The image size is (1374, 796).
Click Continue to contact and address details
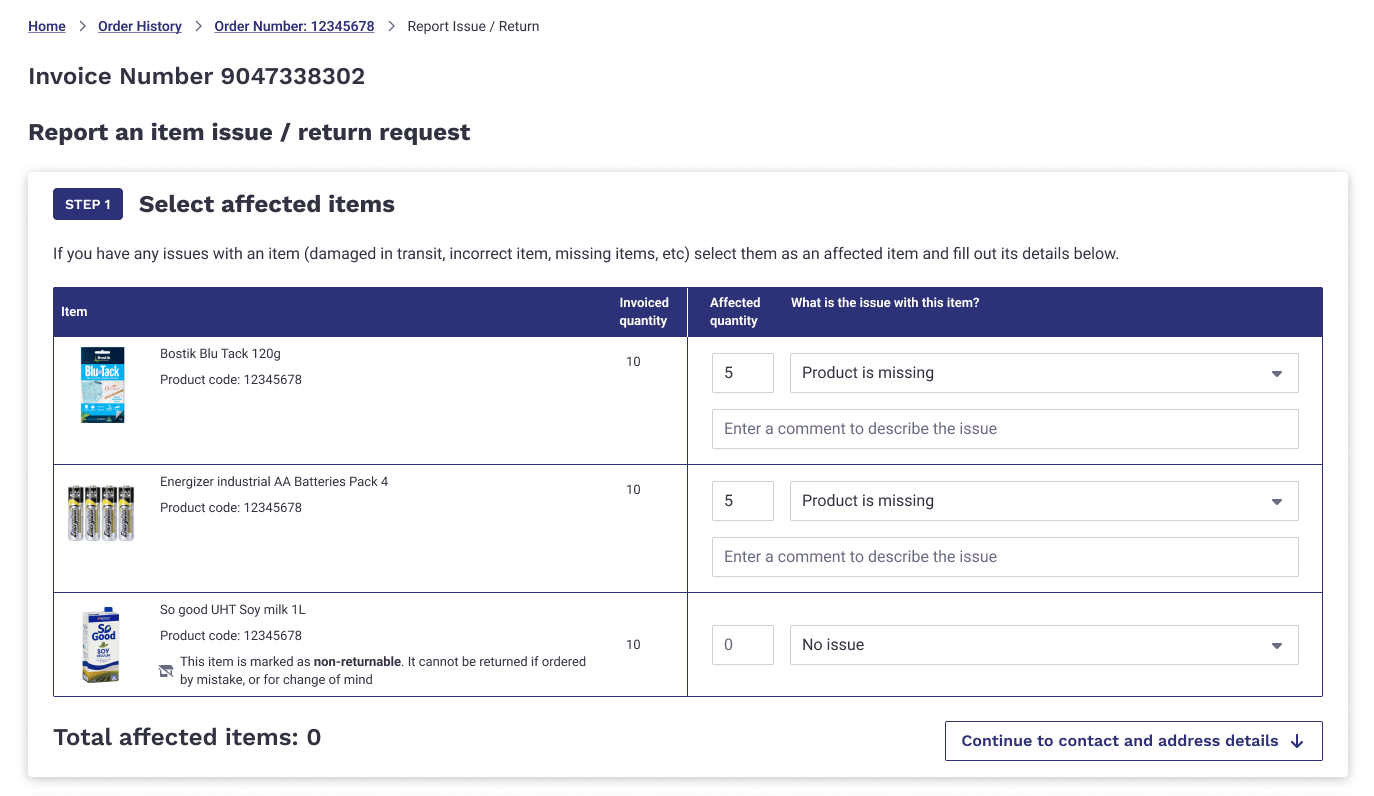pyautogui.click(x=1133, y=741)
